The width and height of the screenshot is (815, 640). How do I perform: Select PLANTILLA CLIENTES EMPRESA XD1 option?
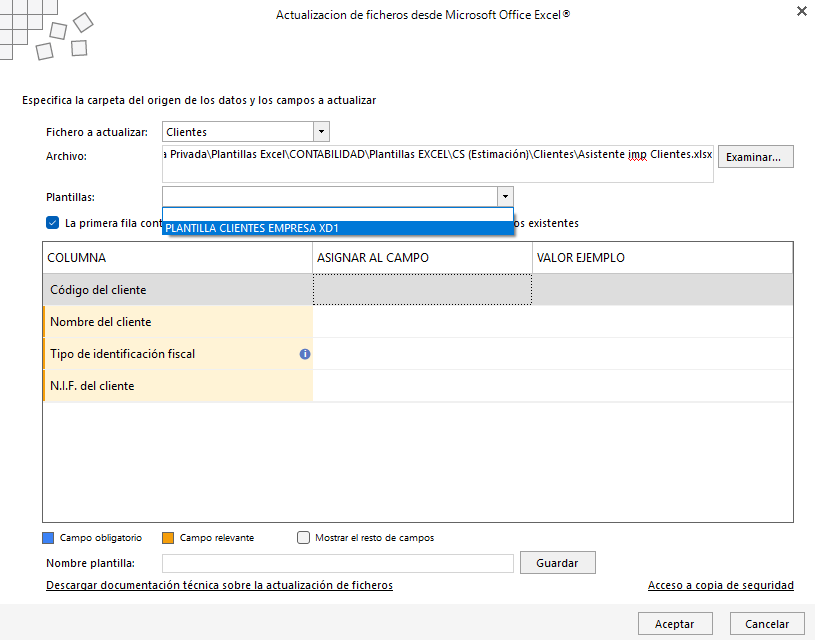[338, 228]
